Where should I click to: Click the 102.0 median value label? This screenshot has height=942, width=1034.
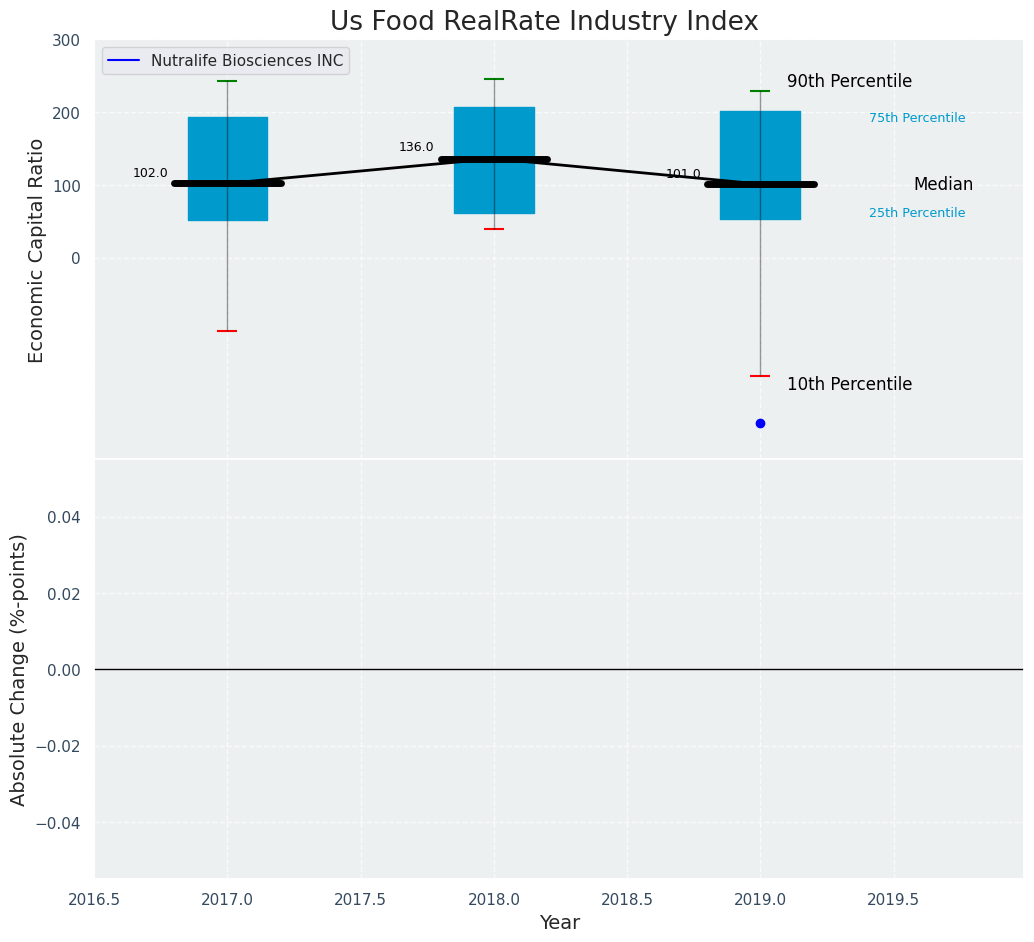[x=150, y=173]
